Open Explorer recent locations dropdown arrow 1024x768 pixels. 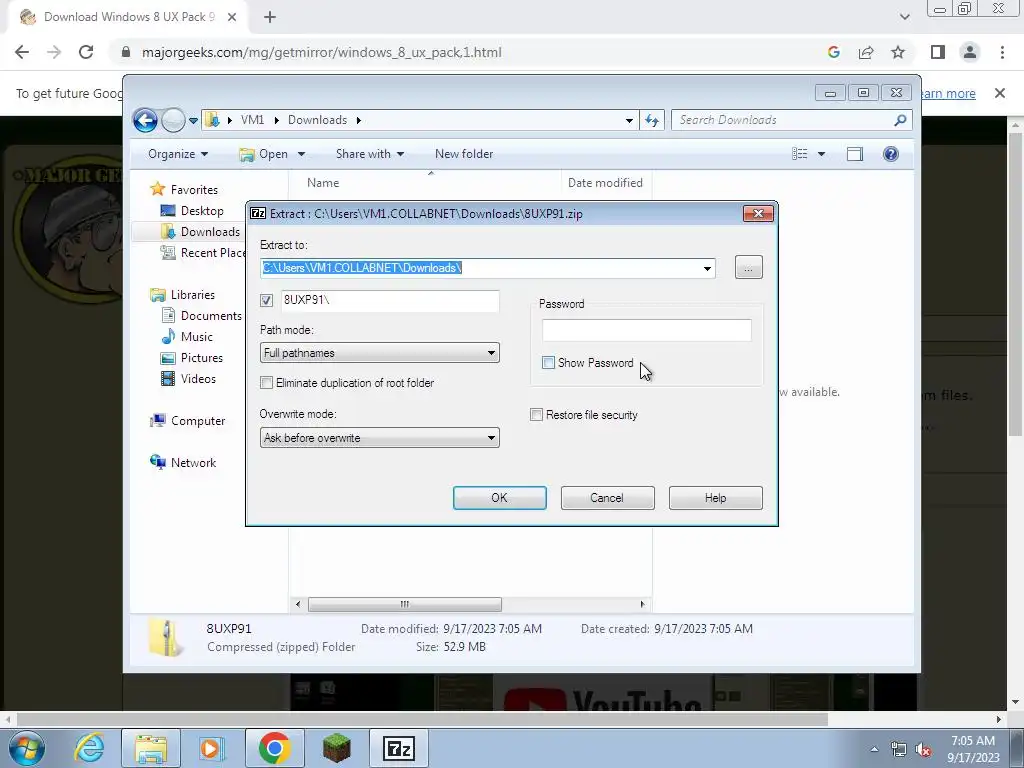click(193, 121)
